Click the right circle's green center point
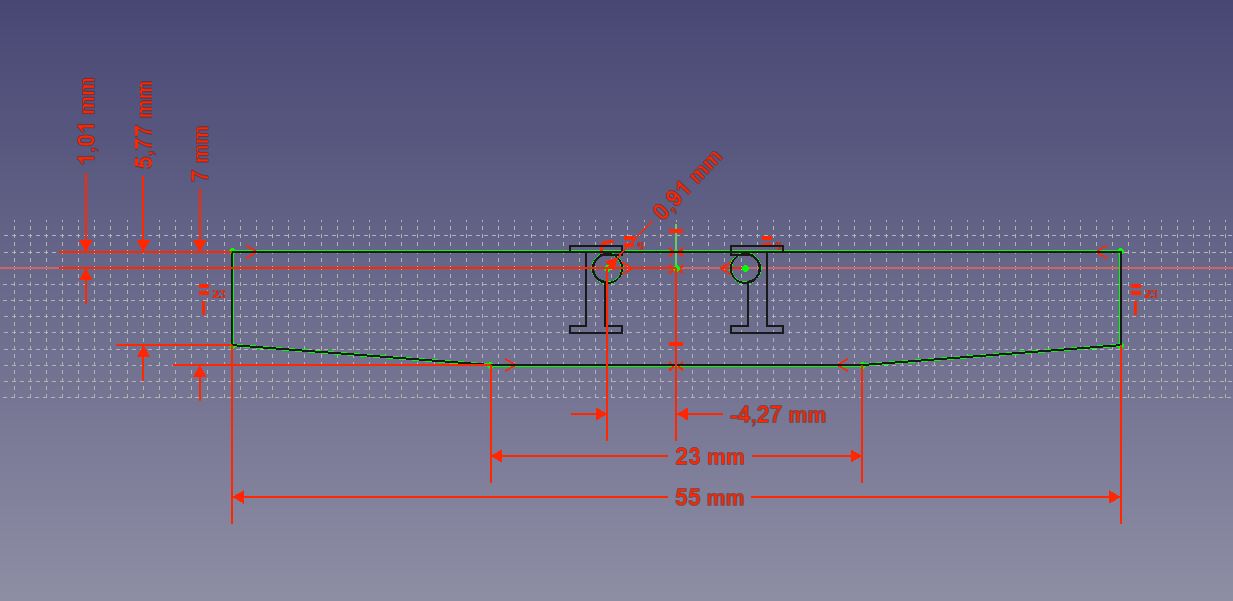This screenshot has height=601, width=1233. (745, 268)
